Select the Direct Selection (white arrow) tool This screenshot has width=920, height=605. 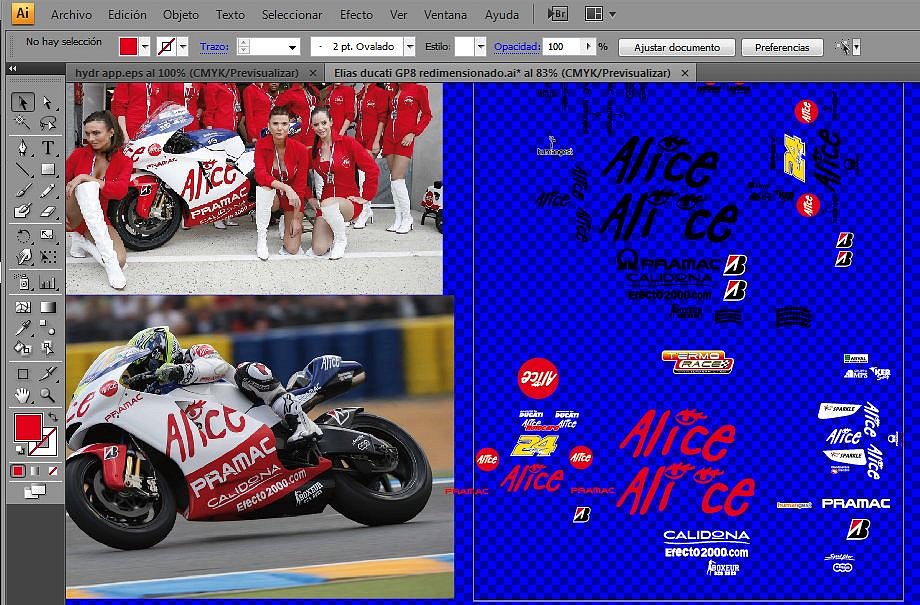(48, 102)
